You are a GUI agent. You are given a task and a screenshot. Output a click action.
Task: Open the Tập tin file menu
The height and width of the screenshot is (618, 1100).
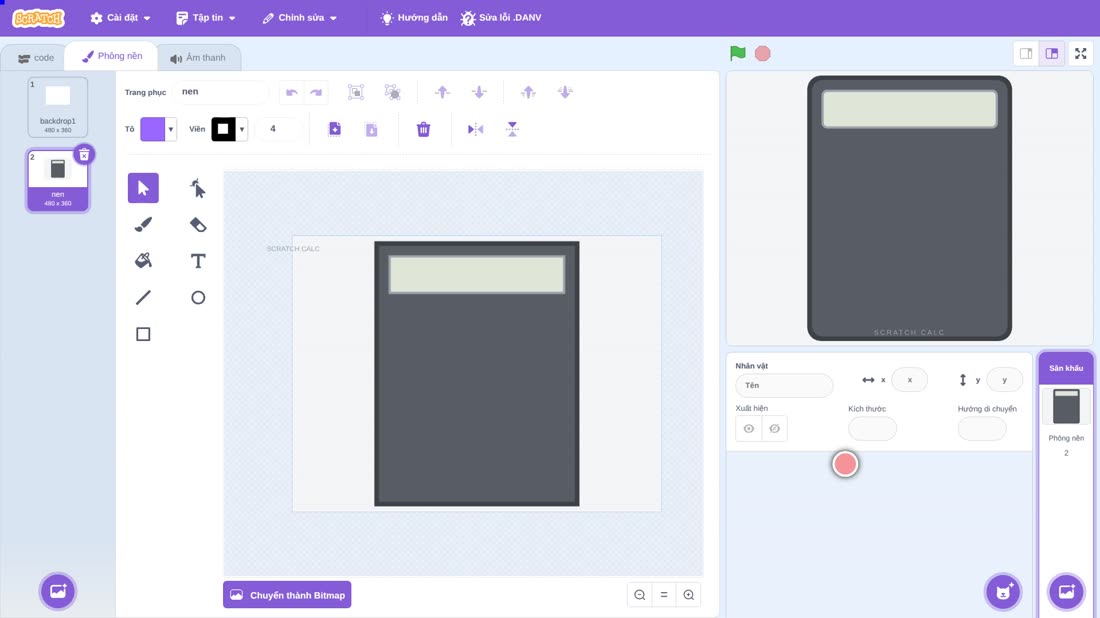point(206,18)
